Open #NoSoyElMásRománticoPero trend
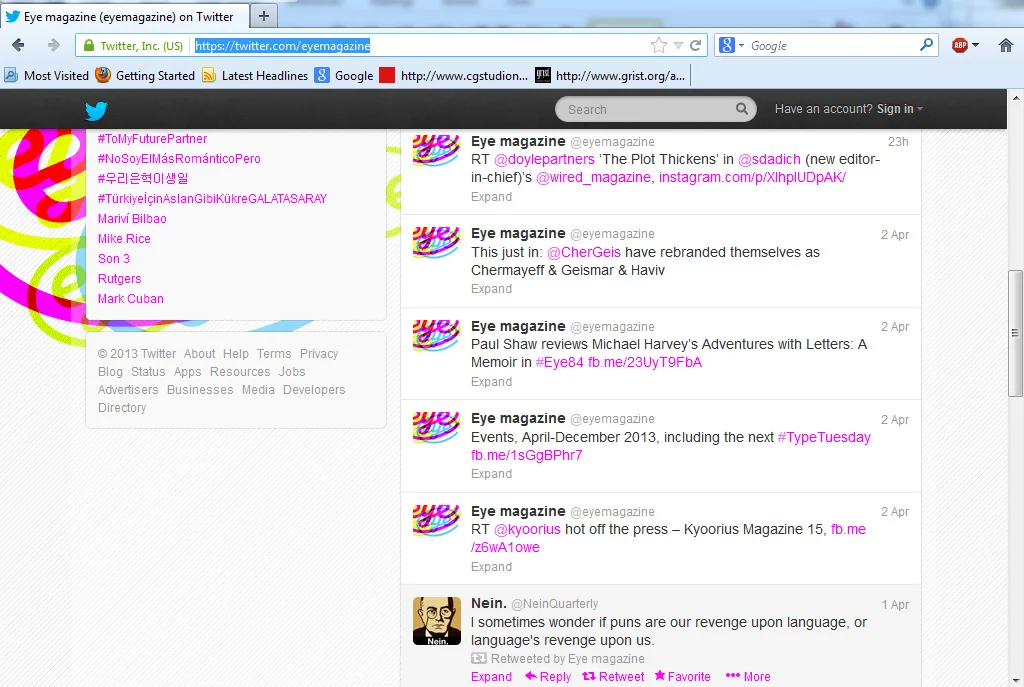Screen dimensions: 1024x687 click(x=179, y=159)
